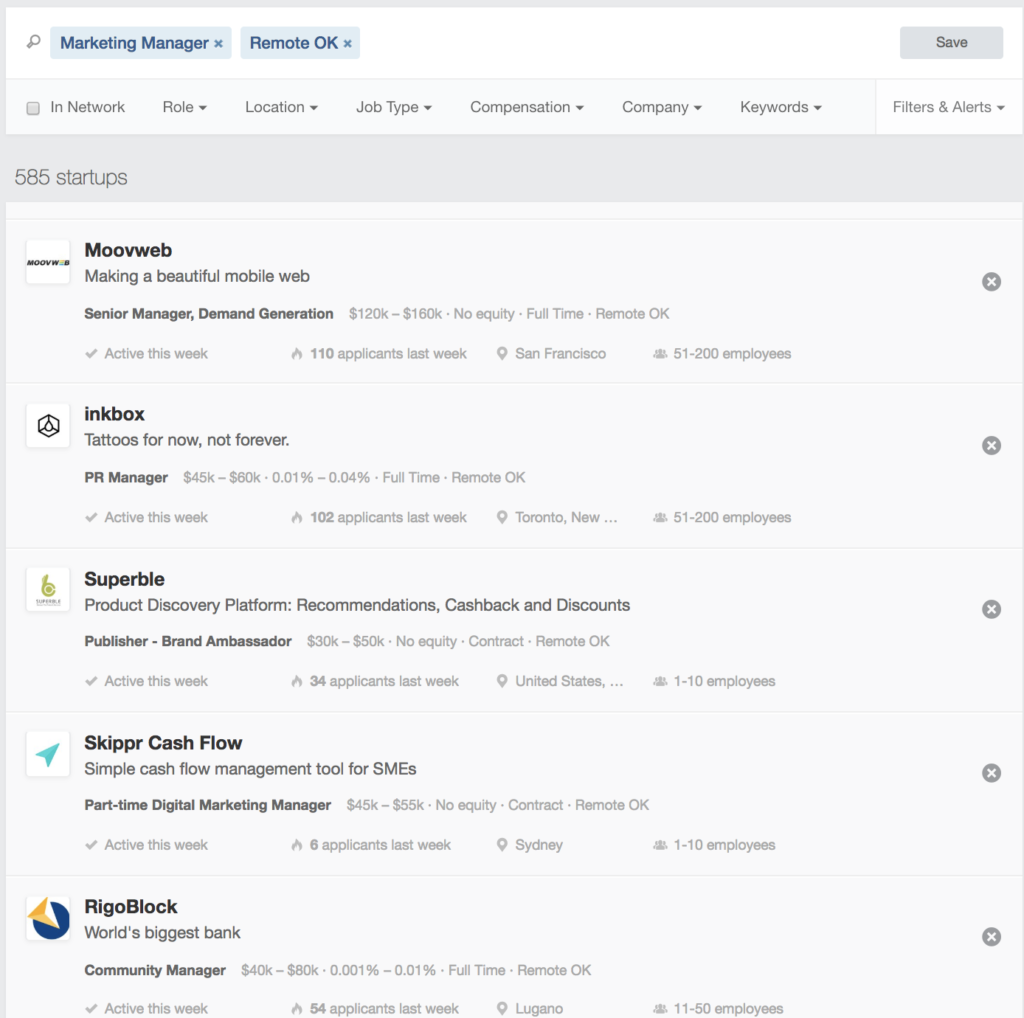
Task: Open the Location filter menu
Action: [281, 106]
